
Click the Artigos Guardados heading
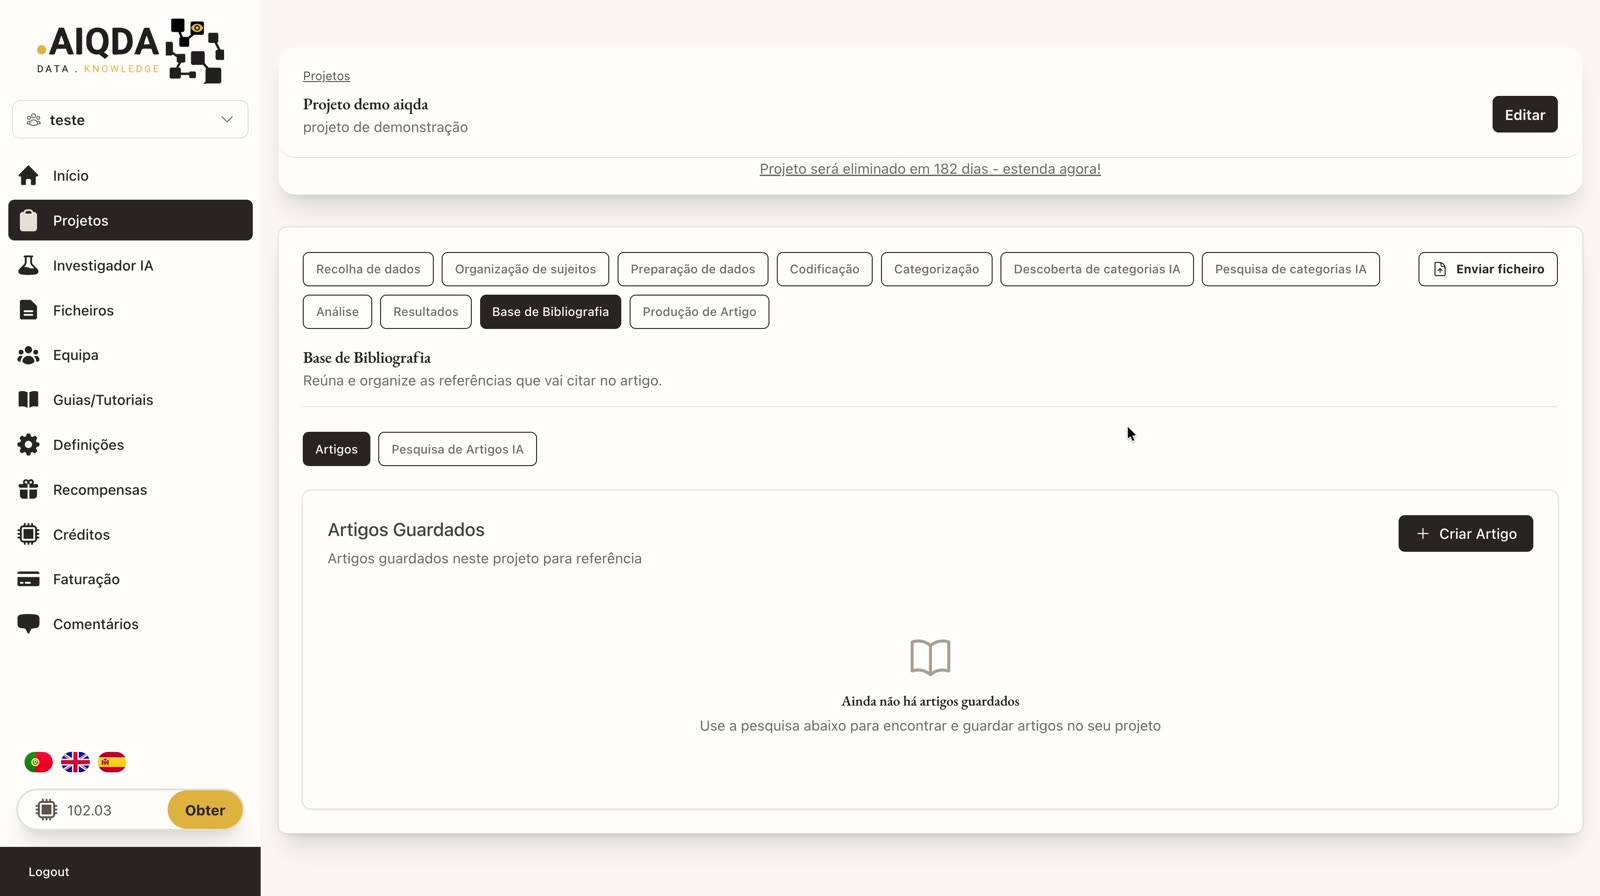tap(406, 530)
